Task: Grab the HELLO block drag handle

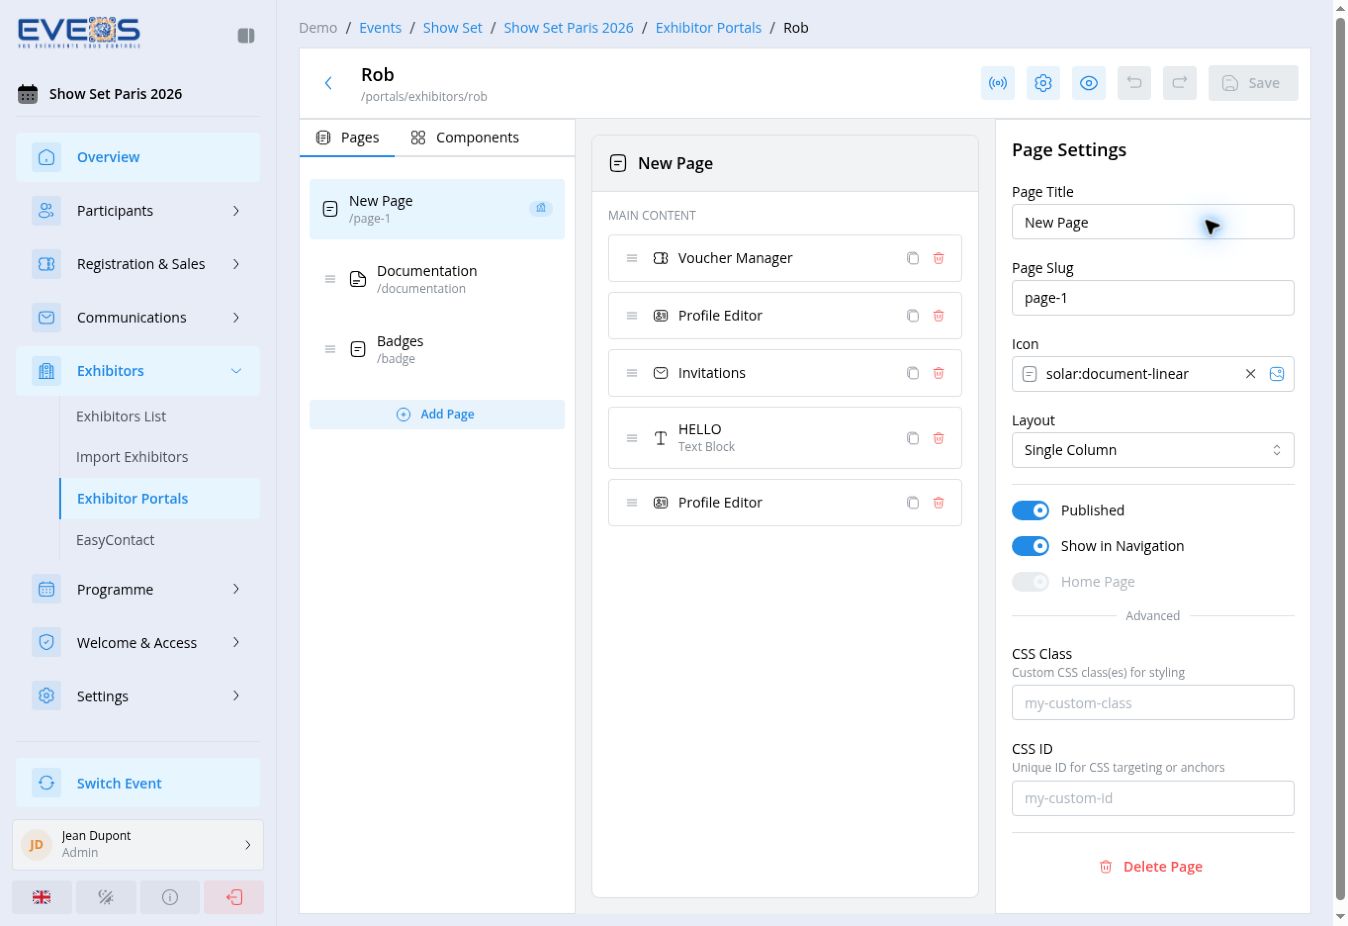Action: click(x=632, y=438)
